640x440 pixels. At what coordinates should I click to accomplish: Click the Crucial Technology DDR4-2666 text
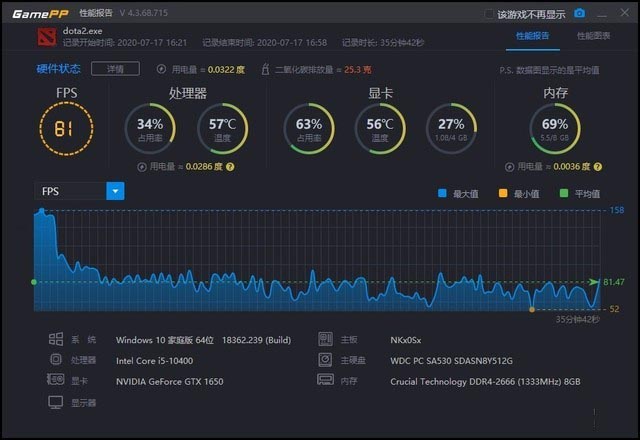(485, 382)
